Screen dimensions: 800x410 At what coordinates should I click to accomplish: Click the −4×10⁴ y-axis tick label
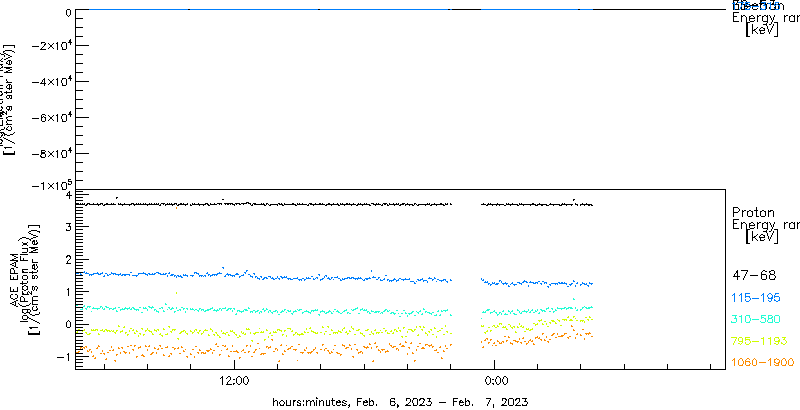point(51,82)
